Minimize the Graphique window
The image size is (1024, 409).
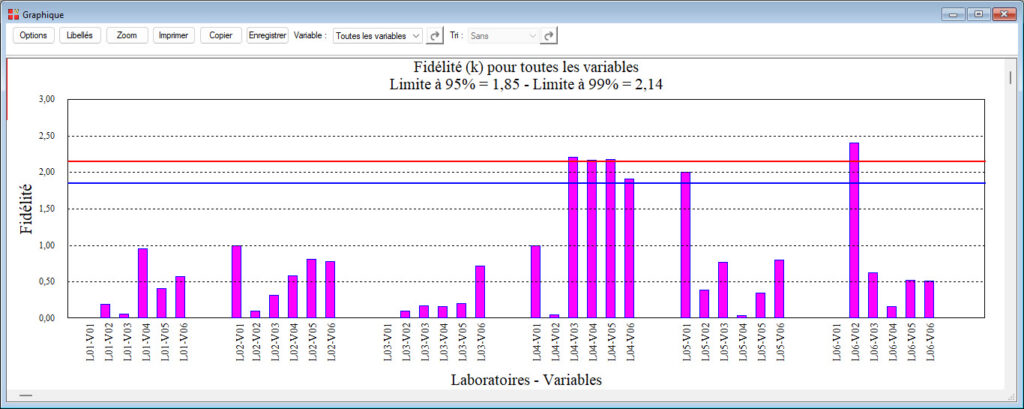click(x=951, y=14)
